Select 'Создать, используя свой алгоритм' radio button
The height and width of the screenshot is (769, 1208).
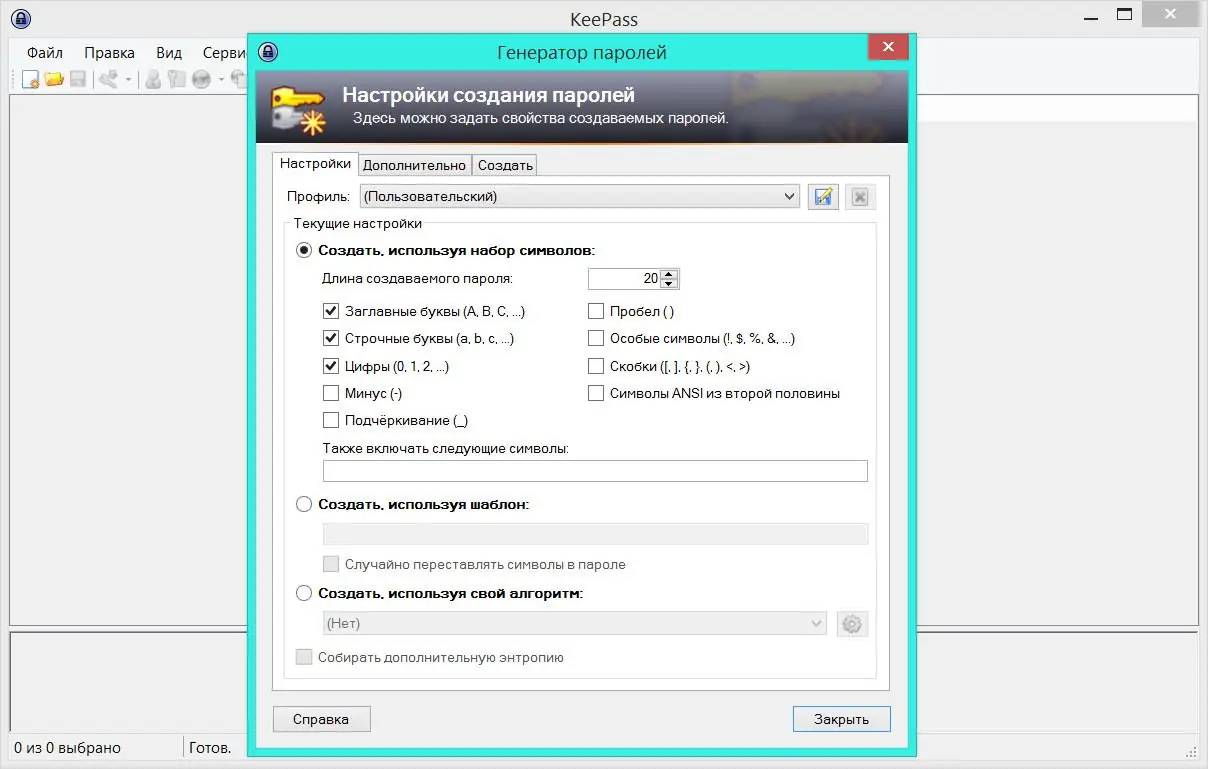click(304, 593)
